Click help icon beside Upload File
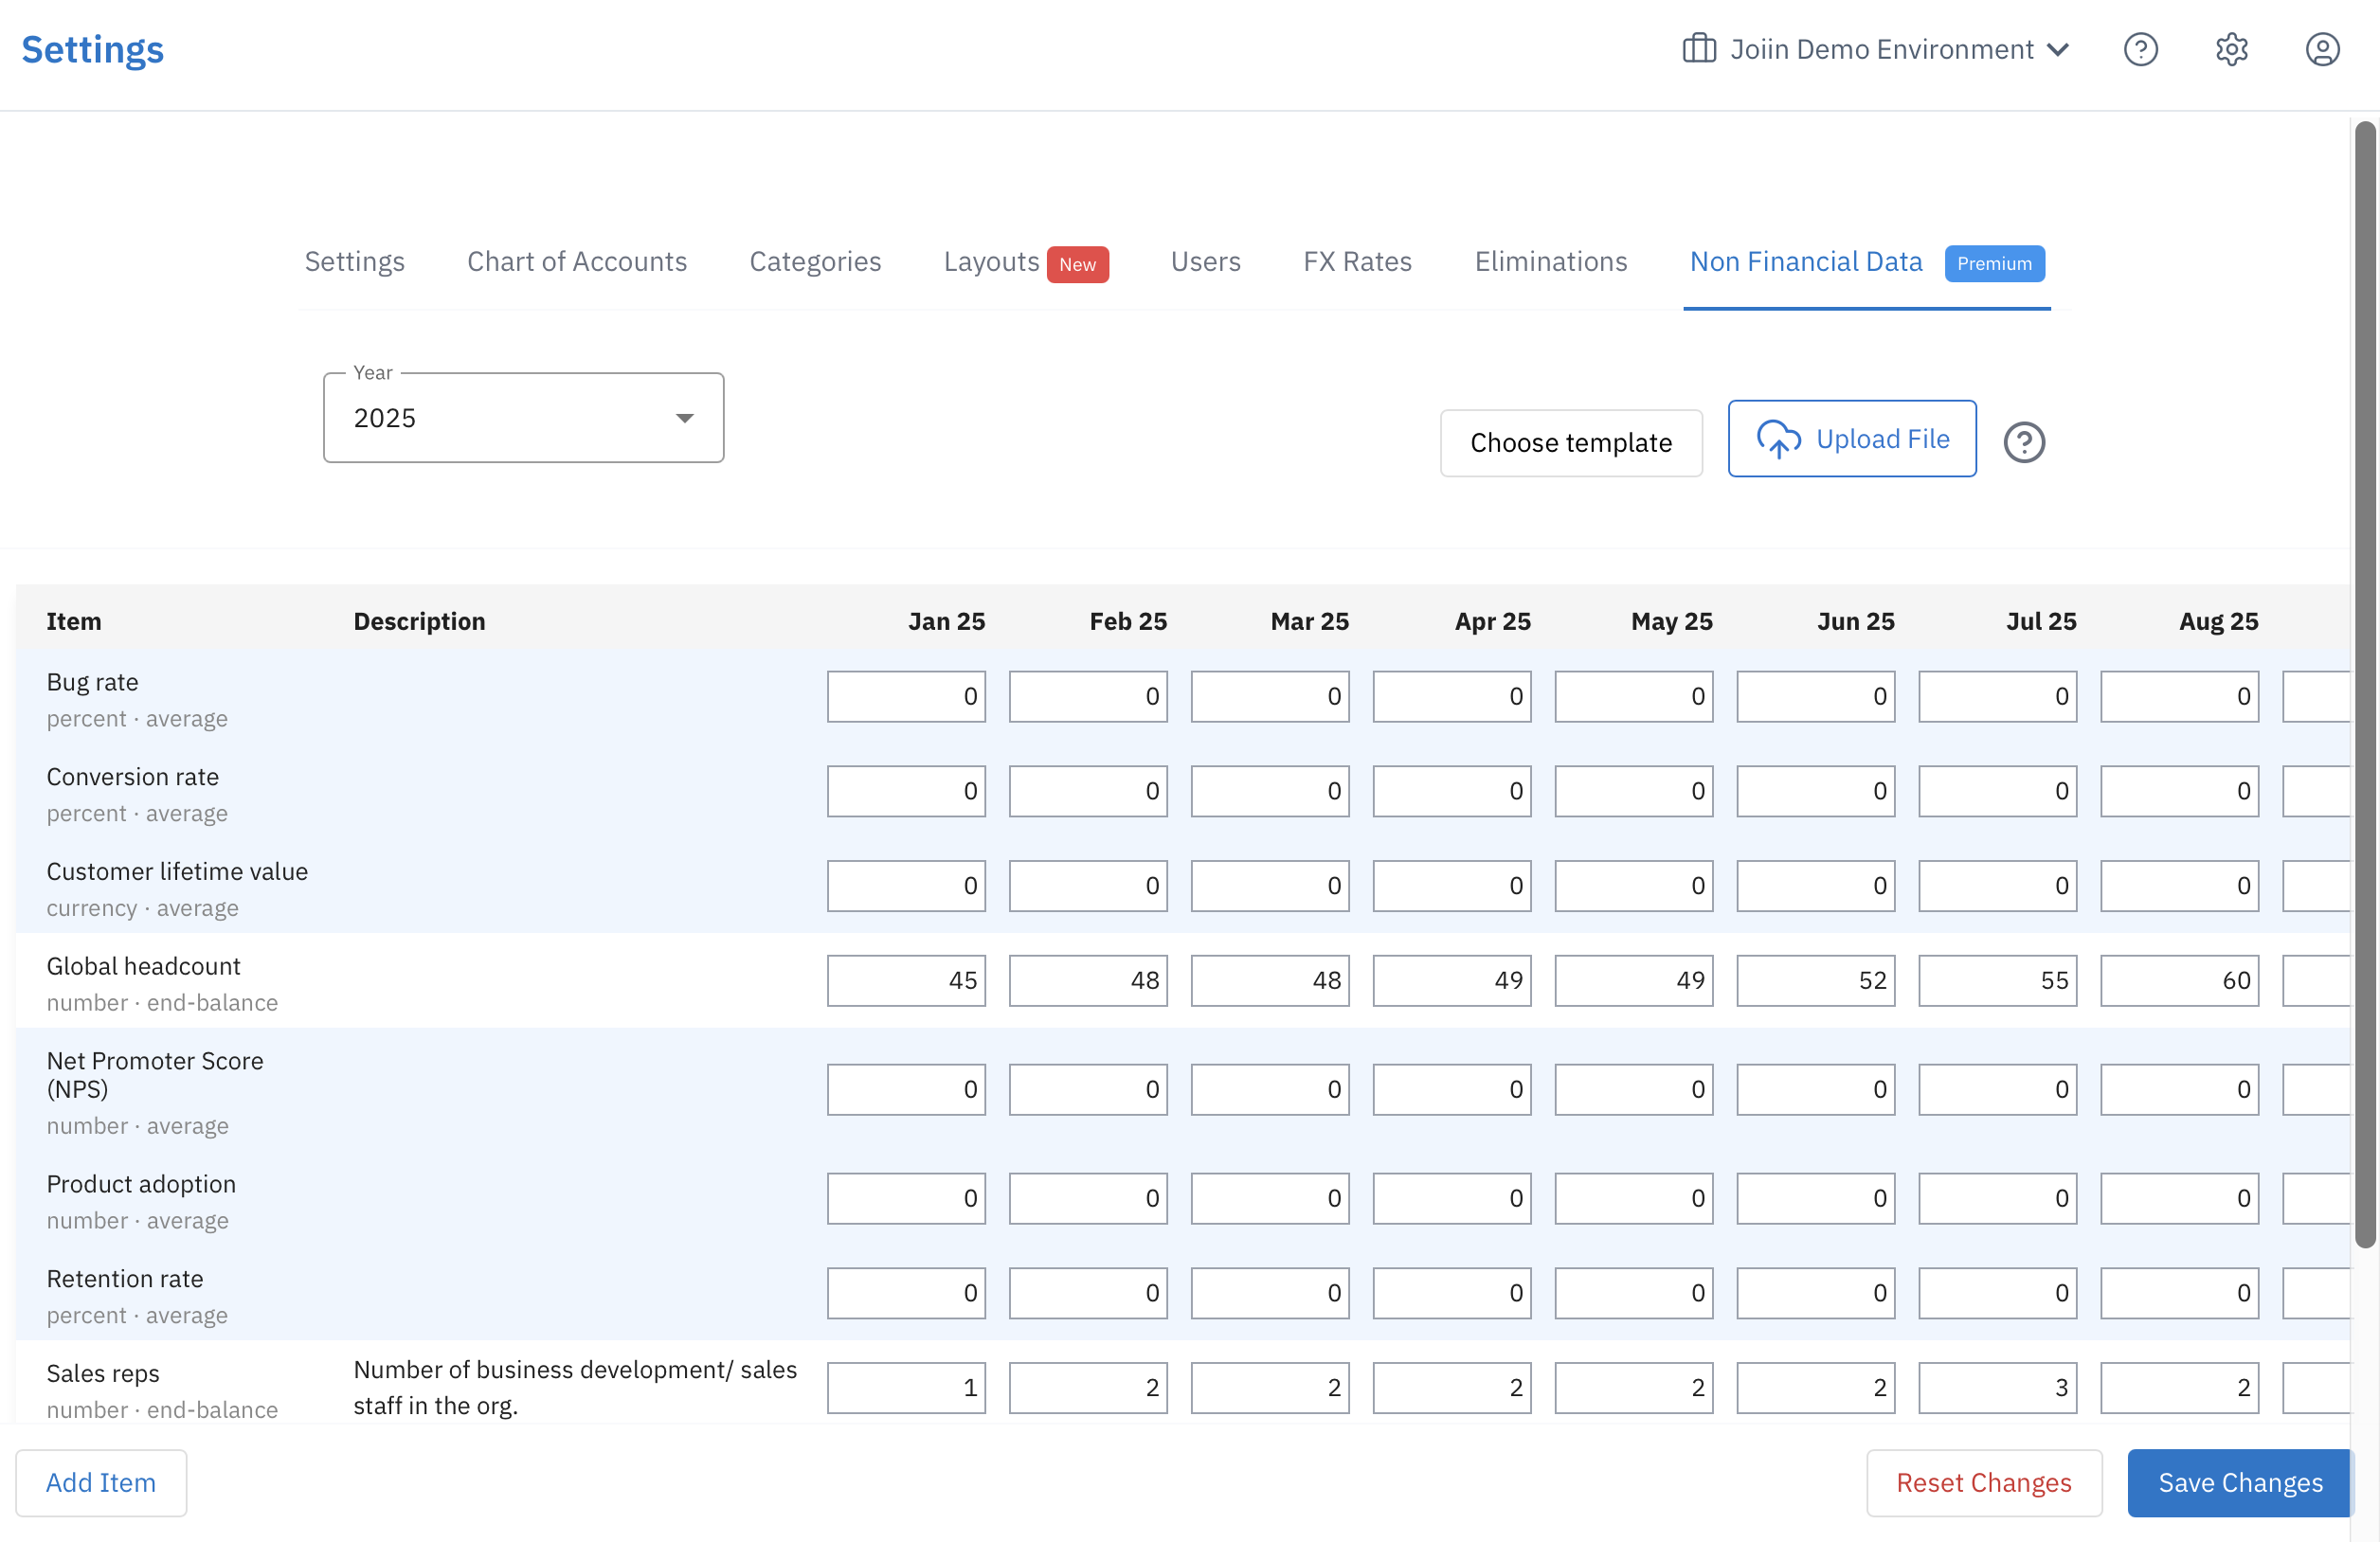Image resolution: width=2380 pixels, height=1542 pixels. pos(2024,442)
